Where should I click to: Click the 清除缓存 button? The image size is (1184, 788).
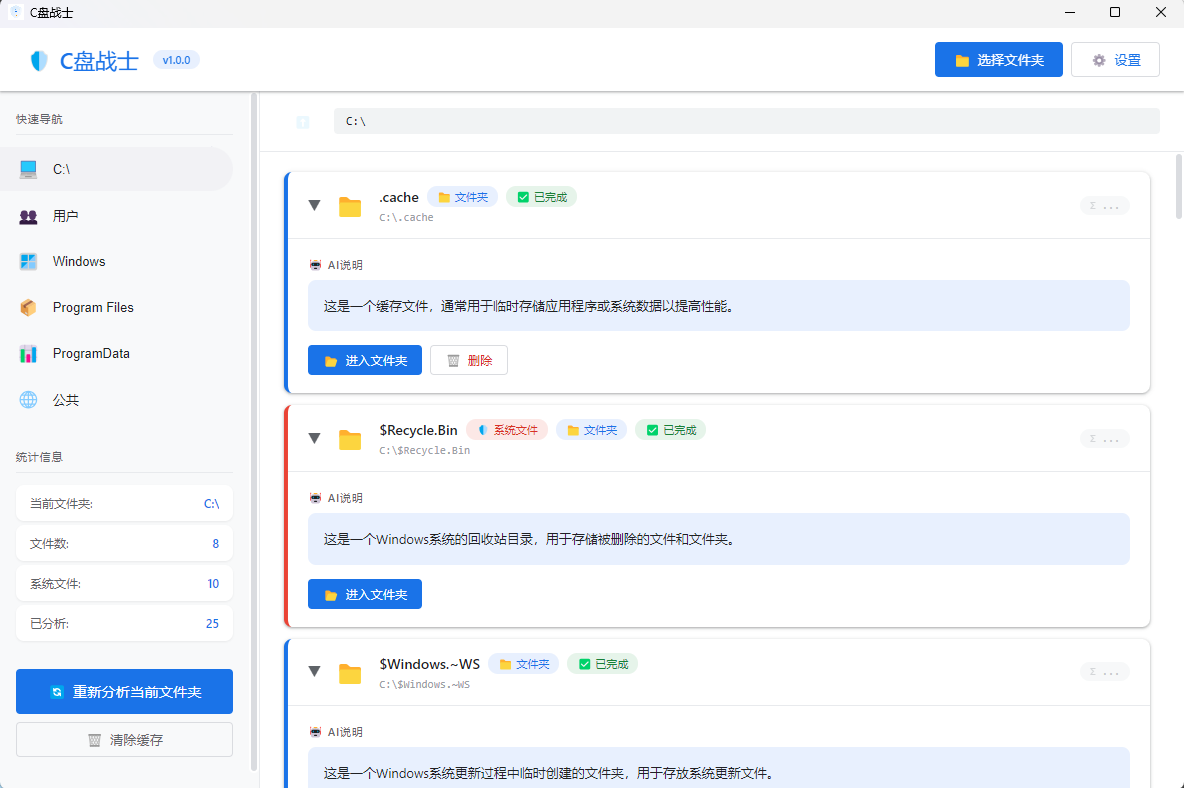pos(125,740)
